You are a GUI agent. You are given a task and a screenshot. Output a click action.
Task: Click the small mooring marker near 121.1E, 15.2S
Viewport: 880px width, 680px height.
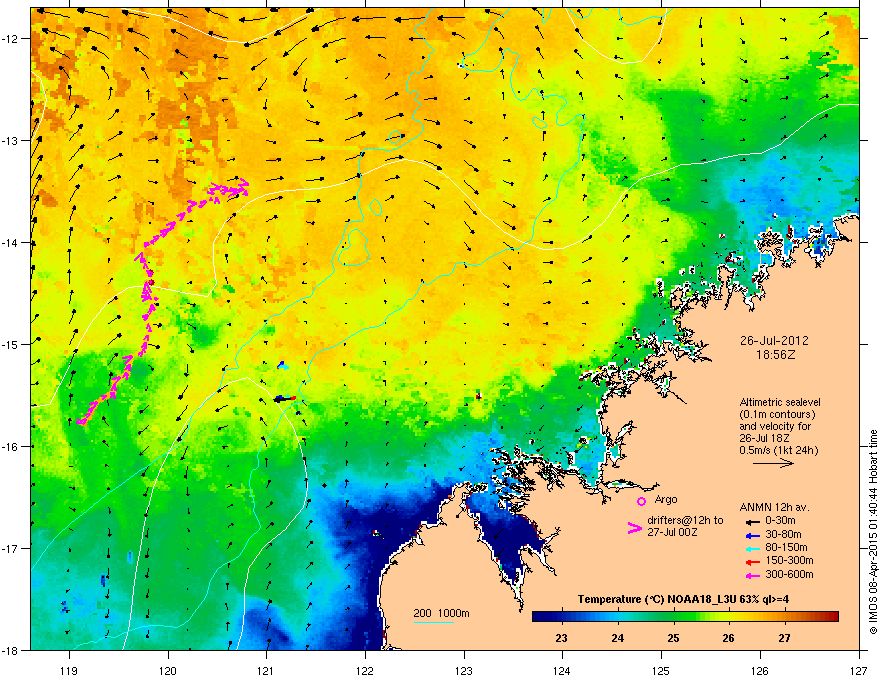(283, 365)
